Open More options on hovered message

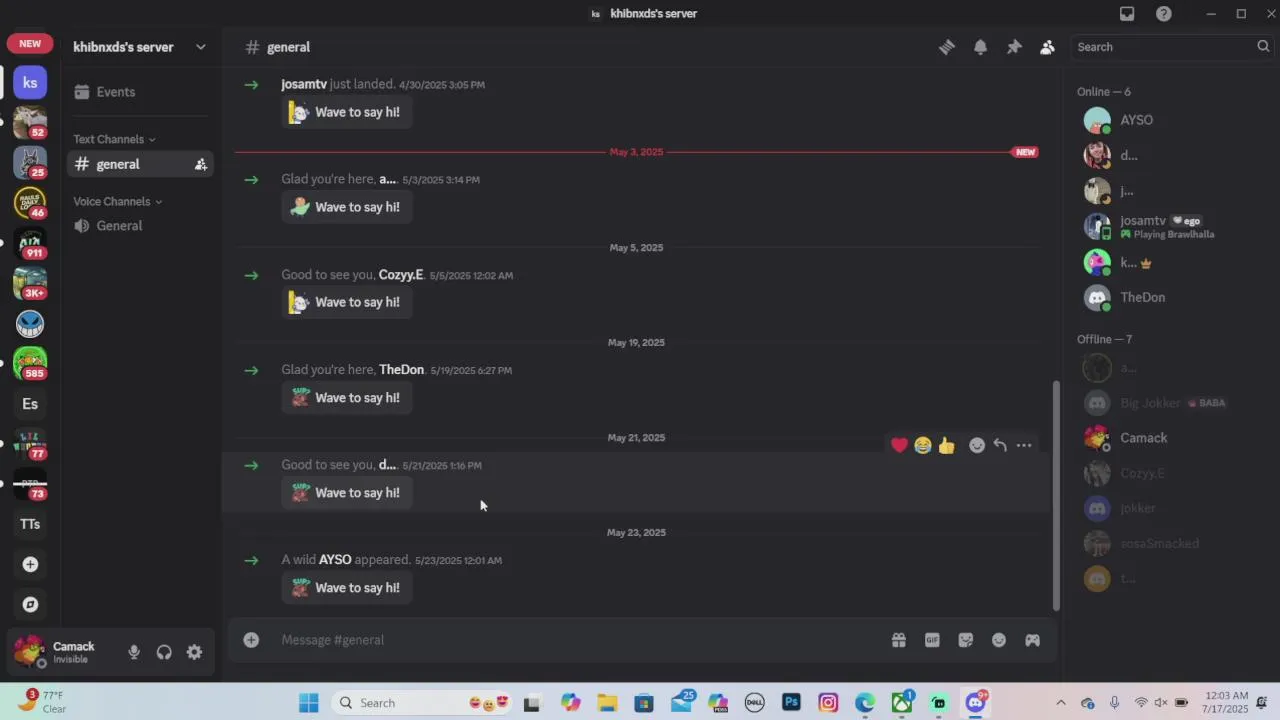(x=1024, y=445)
